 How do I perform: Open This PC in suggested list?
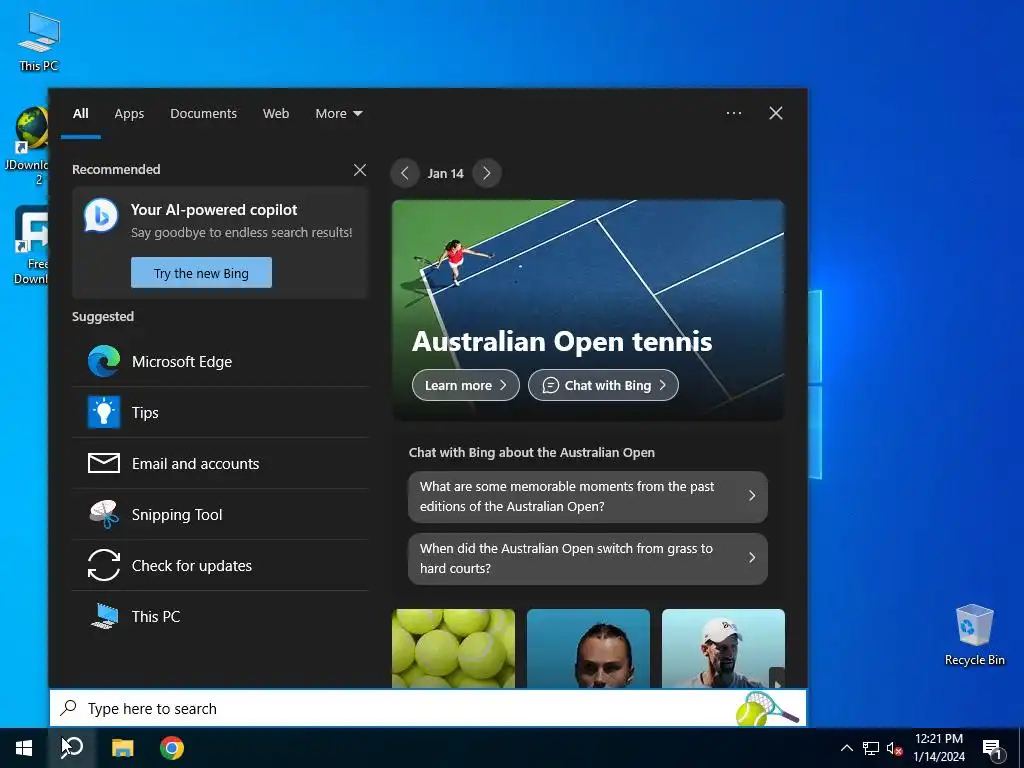pos(221,616)
